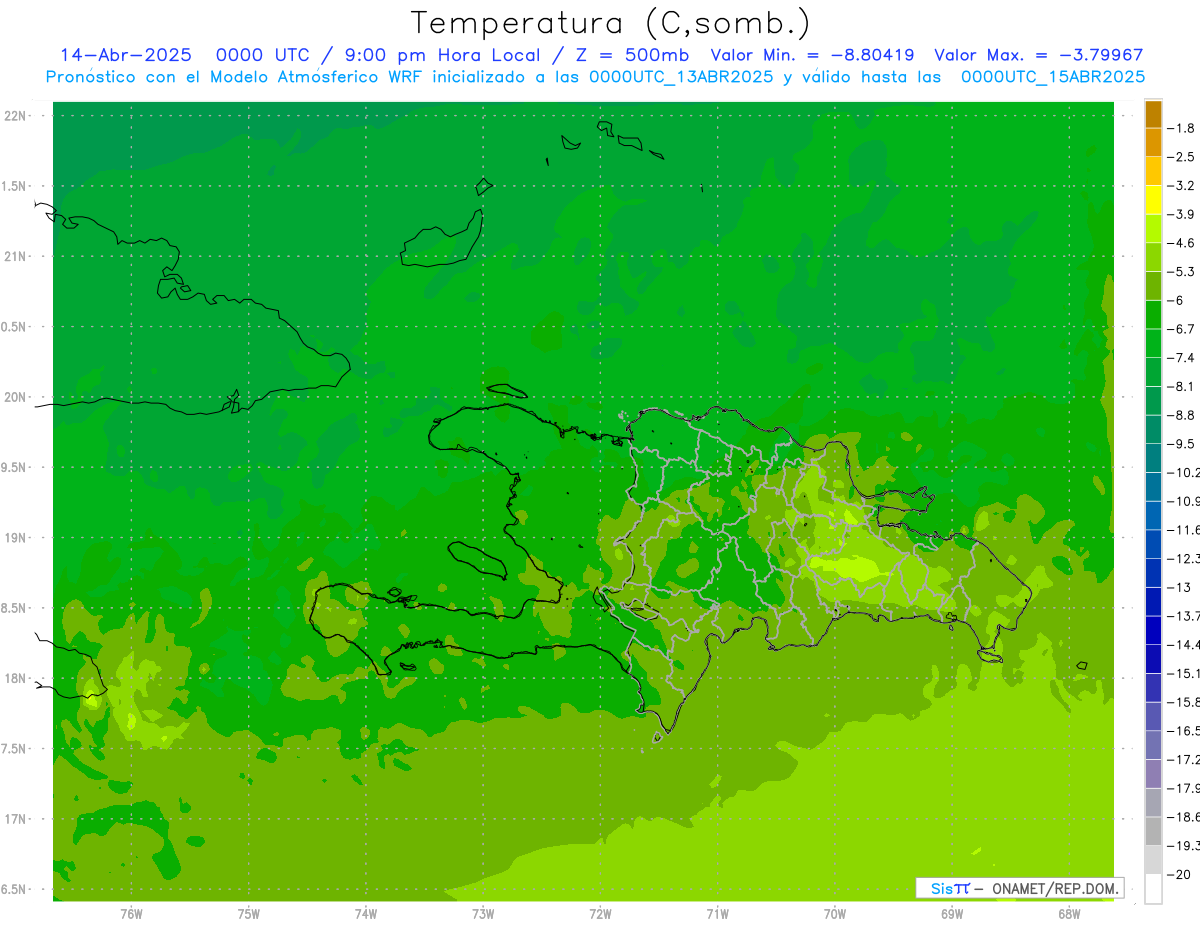Click the "69W" longitude axis label
This screenshot has height=927, width=1200.
952,913
